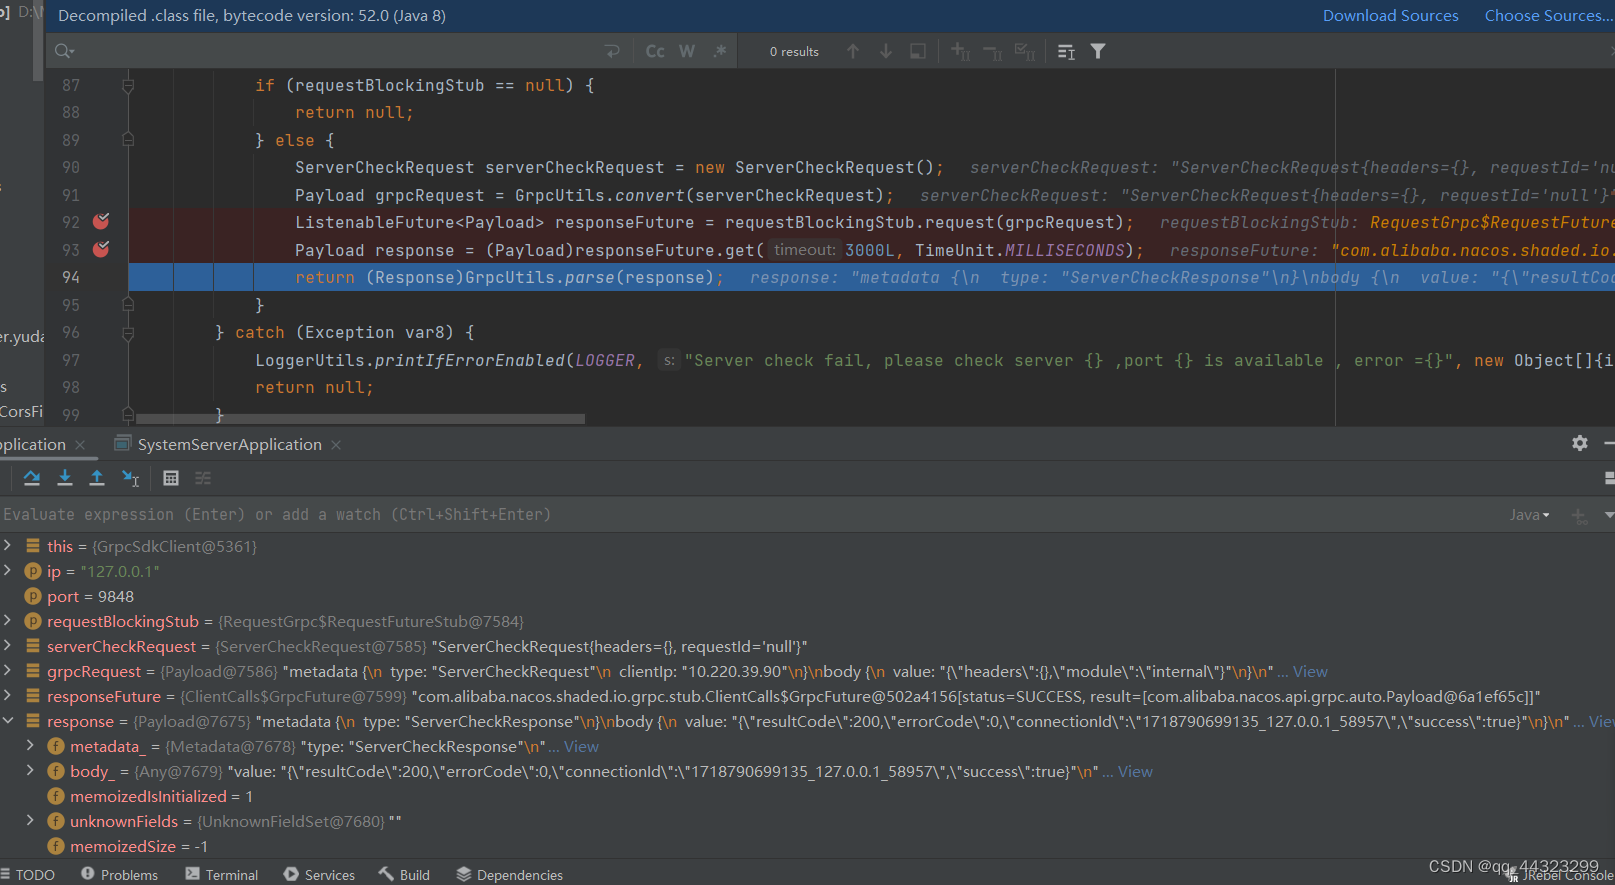
Task: Expand the body_ field node
Action: click(30, 770)
